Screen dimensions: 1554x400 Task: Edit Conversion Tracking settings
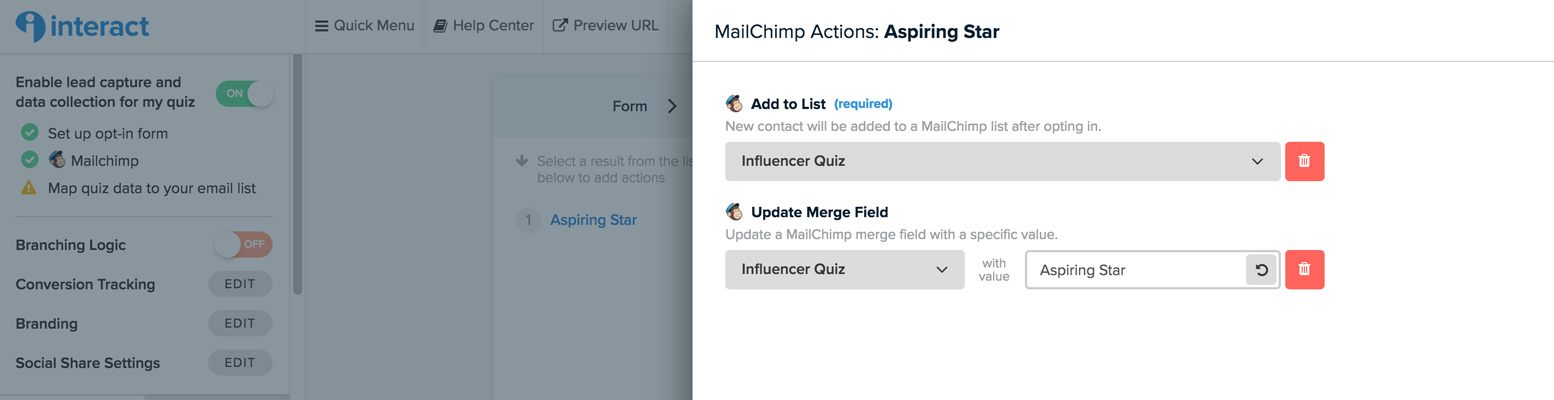(x=240, y=284)
